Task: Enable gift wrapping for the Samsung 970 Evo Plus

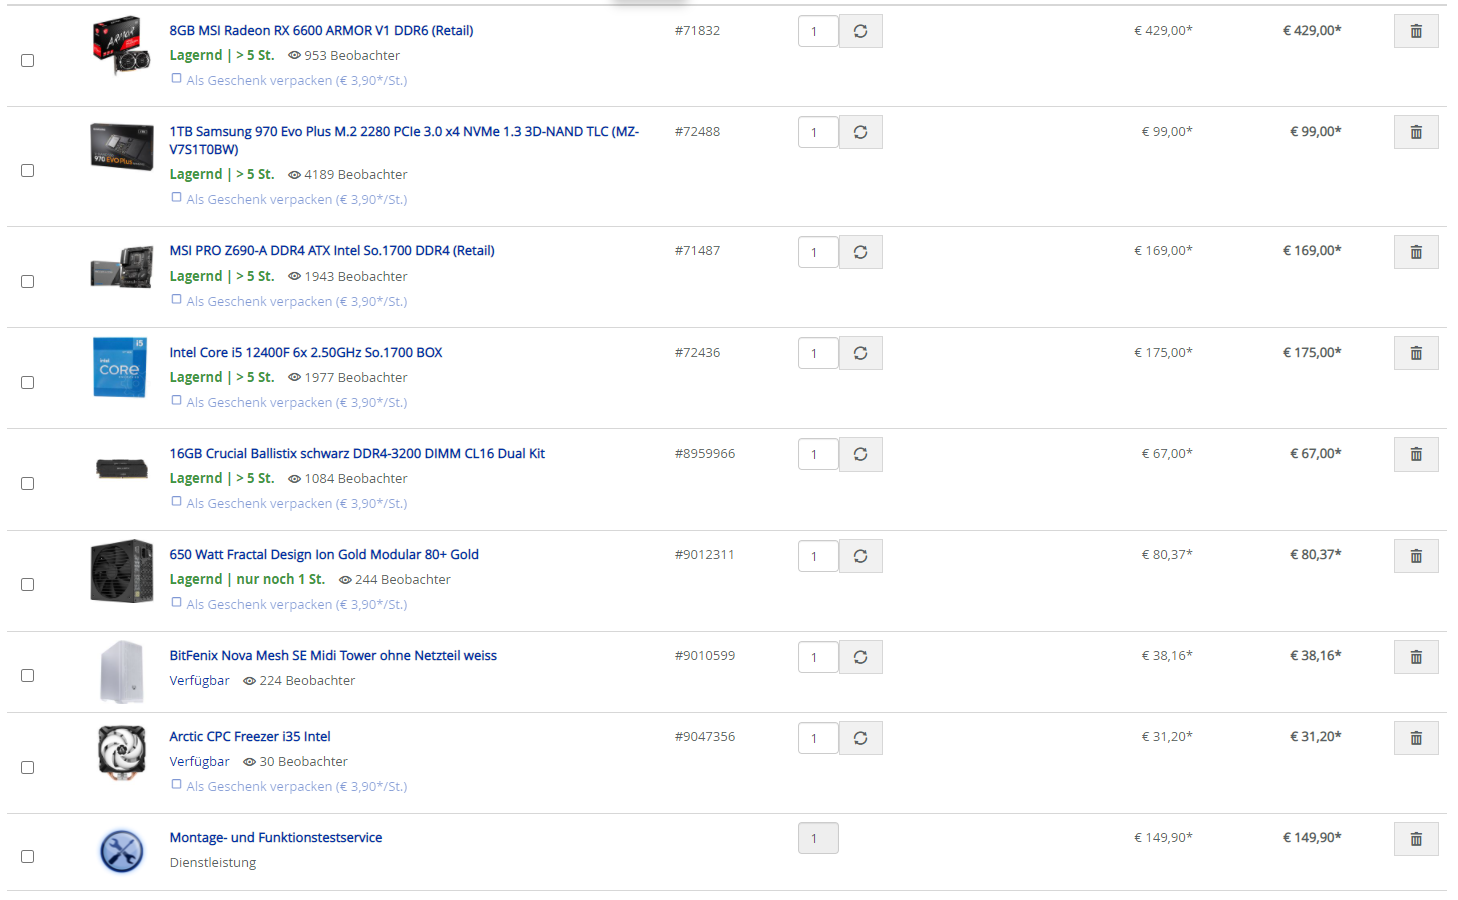Action: pyautogui.click(x=177, y=198)
